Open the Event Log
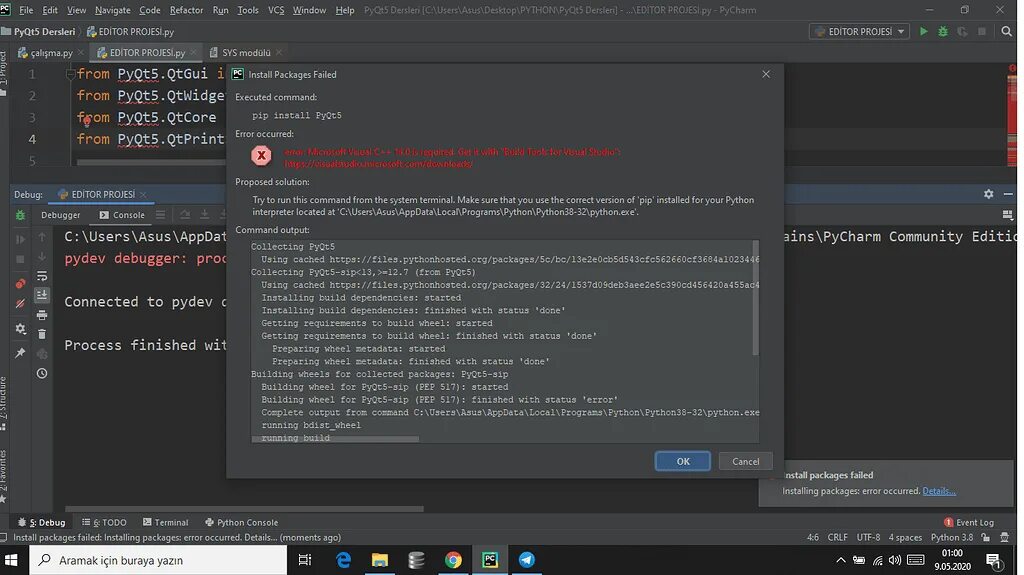 [968, 522]
